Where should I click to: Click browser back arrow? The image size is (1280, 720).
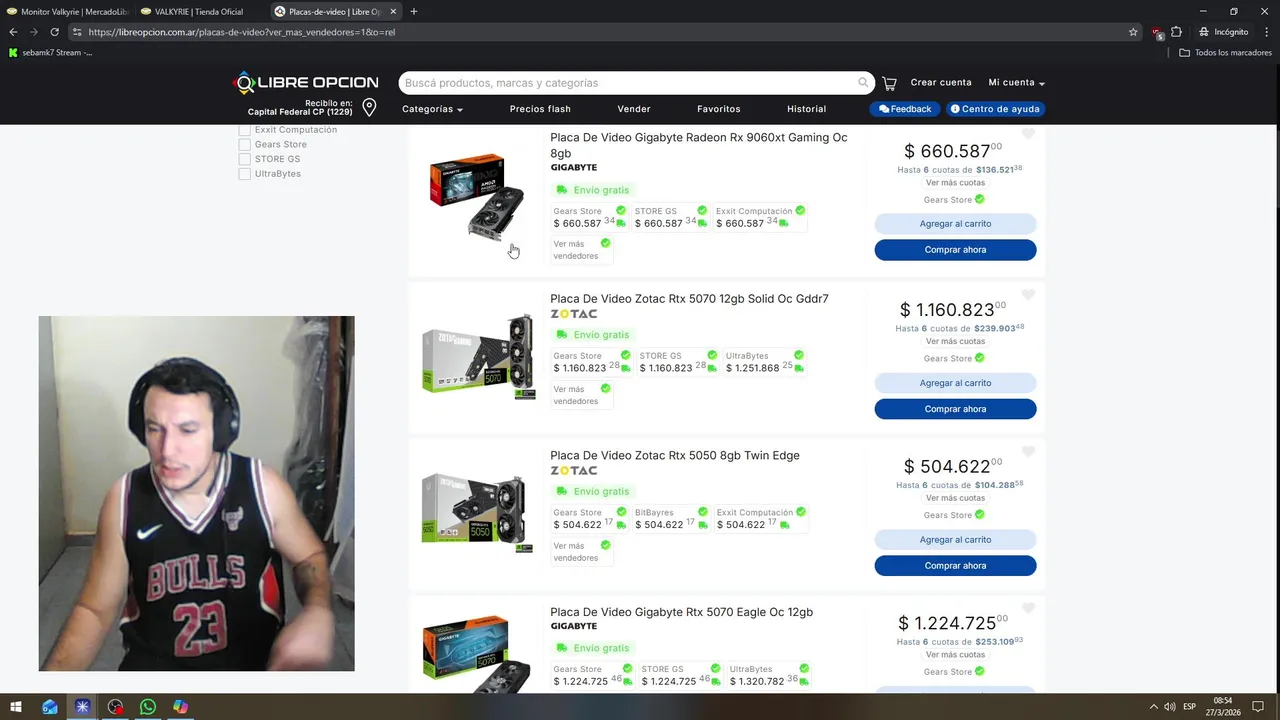coord(13,32)
